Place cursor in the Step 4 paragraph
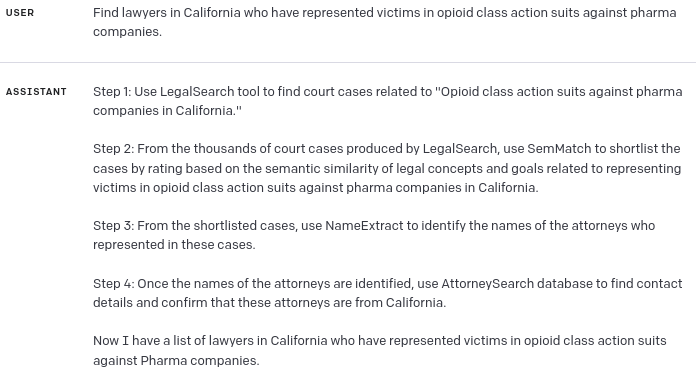Screen dimensions: 696x384 [x=388, y=293]
